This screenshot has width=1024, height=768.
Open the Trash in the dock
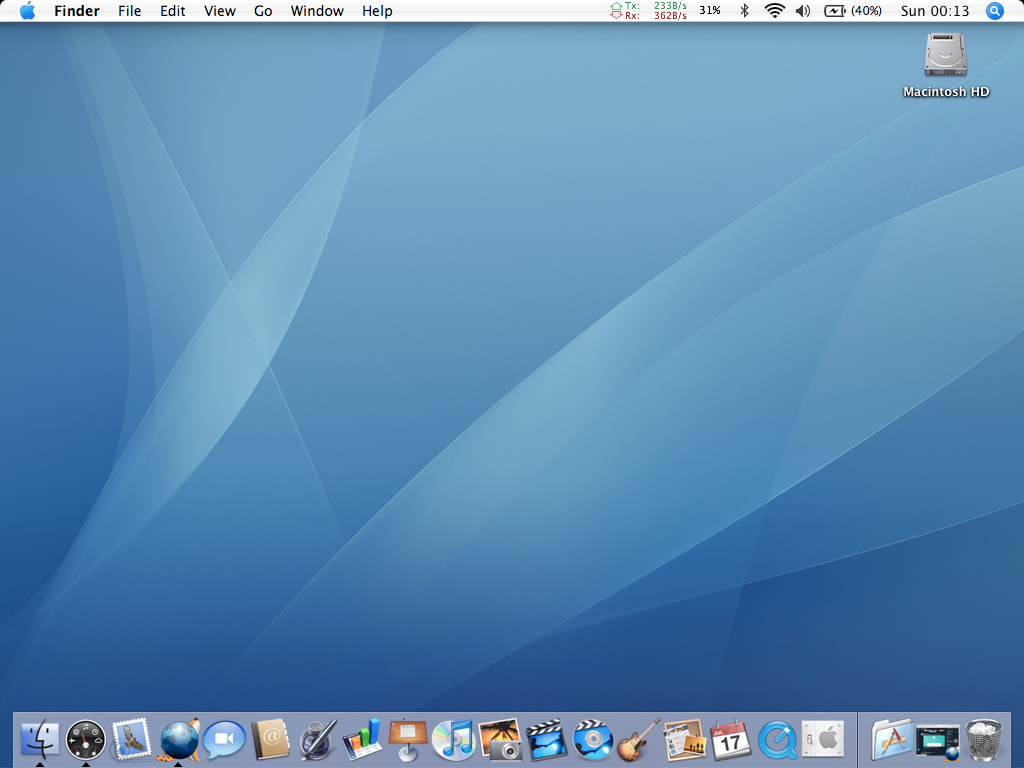[985, 740]
